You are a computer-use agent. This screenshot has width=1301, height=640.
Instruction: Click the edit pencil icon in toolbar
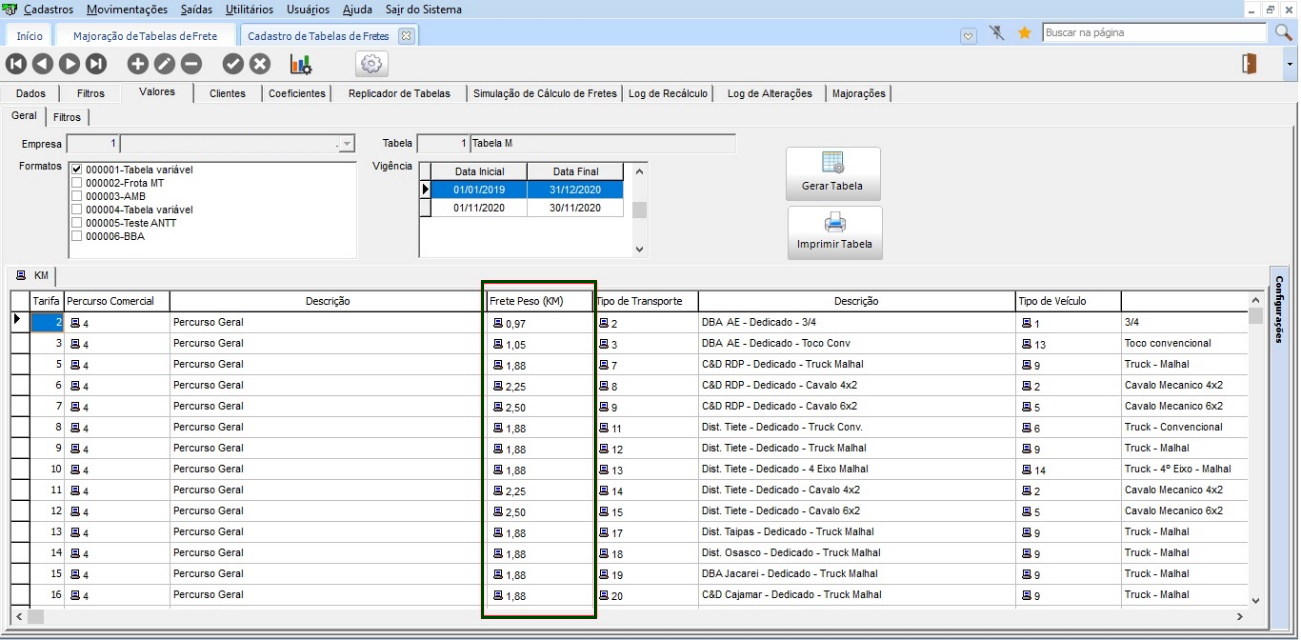pyautogui.click(x=164, y=64)
